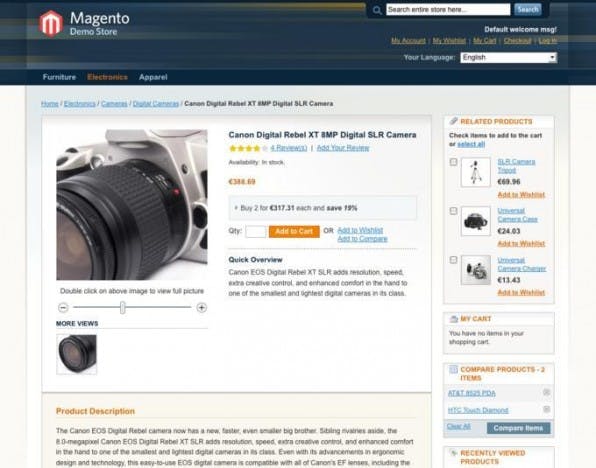The width and height of the screenshot is (596, 468).
Task: Click the image zoom slider handle
Action: tap(122, 308)
